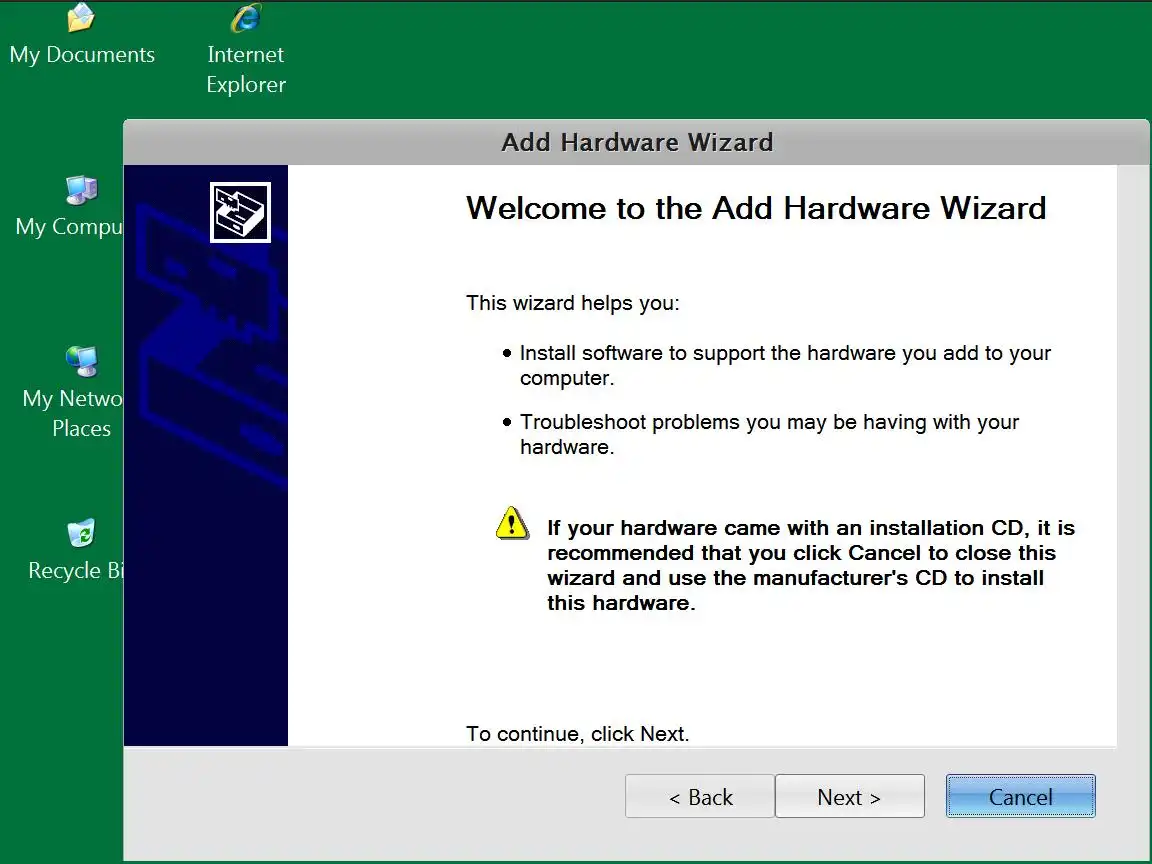This screenshot has height=864, width=1152.
Task: Click the 'Welcome to the Add Hardware Wizard' heading
Action: [756, 208]
